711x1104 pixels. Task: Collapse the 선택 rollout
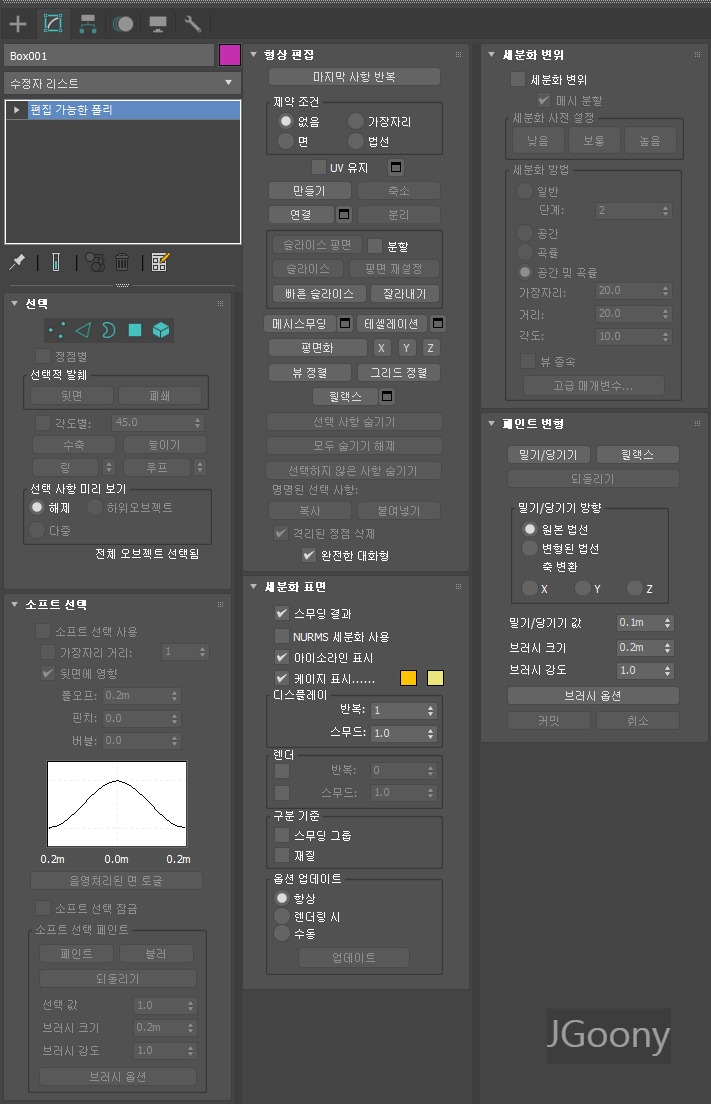14,303
